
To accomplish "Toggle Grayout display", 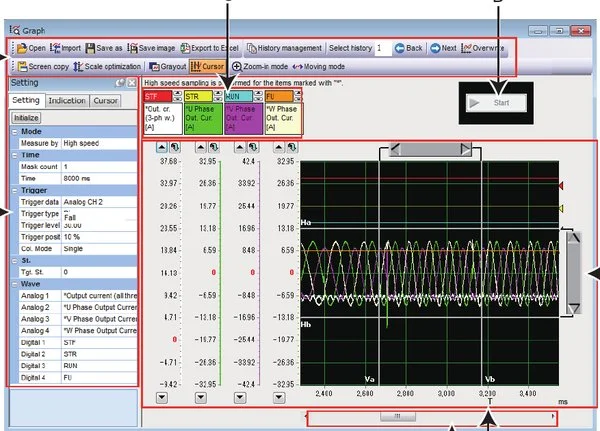I will 168,67.
